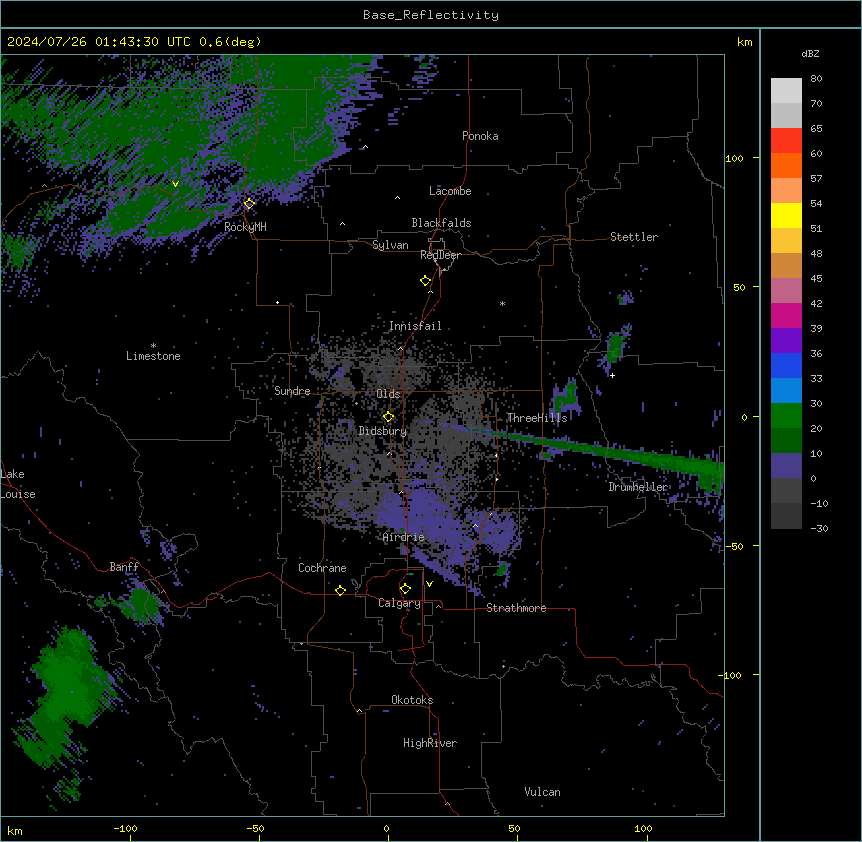Select the Sundre label
Screen dimensions: 862x842
[x=292, y=391]
